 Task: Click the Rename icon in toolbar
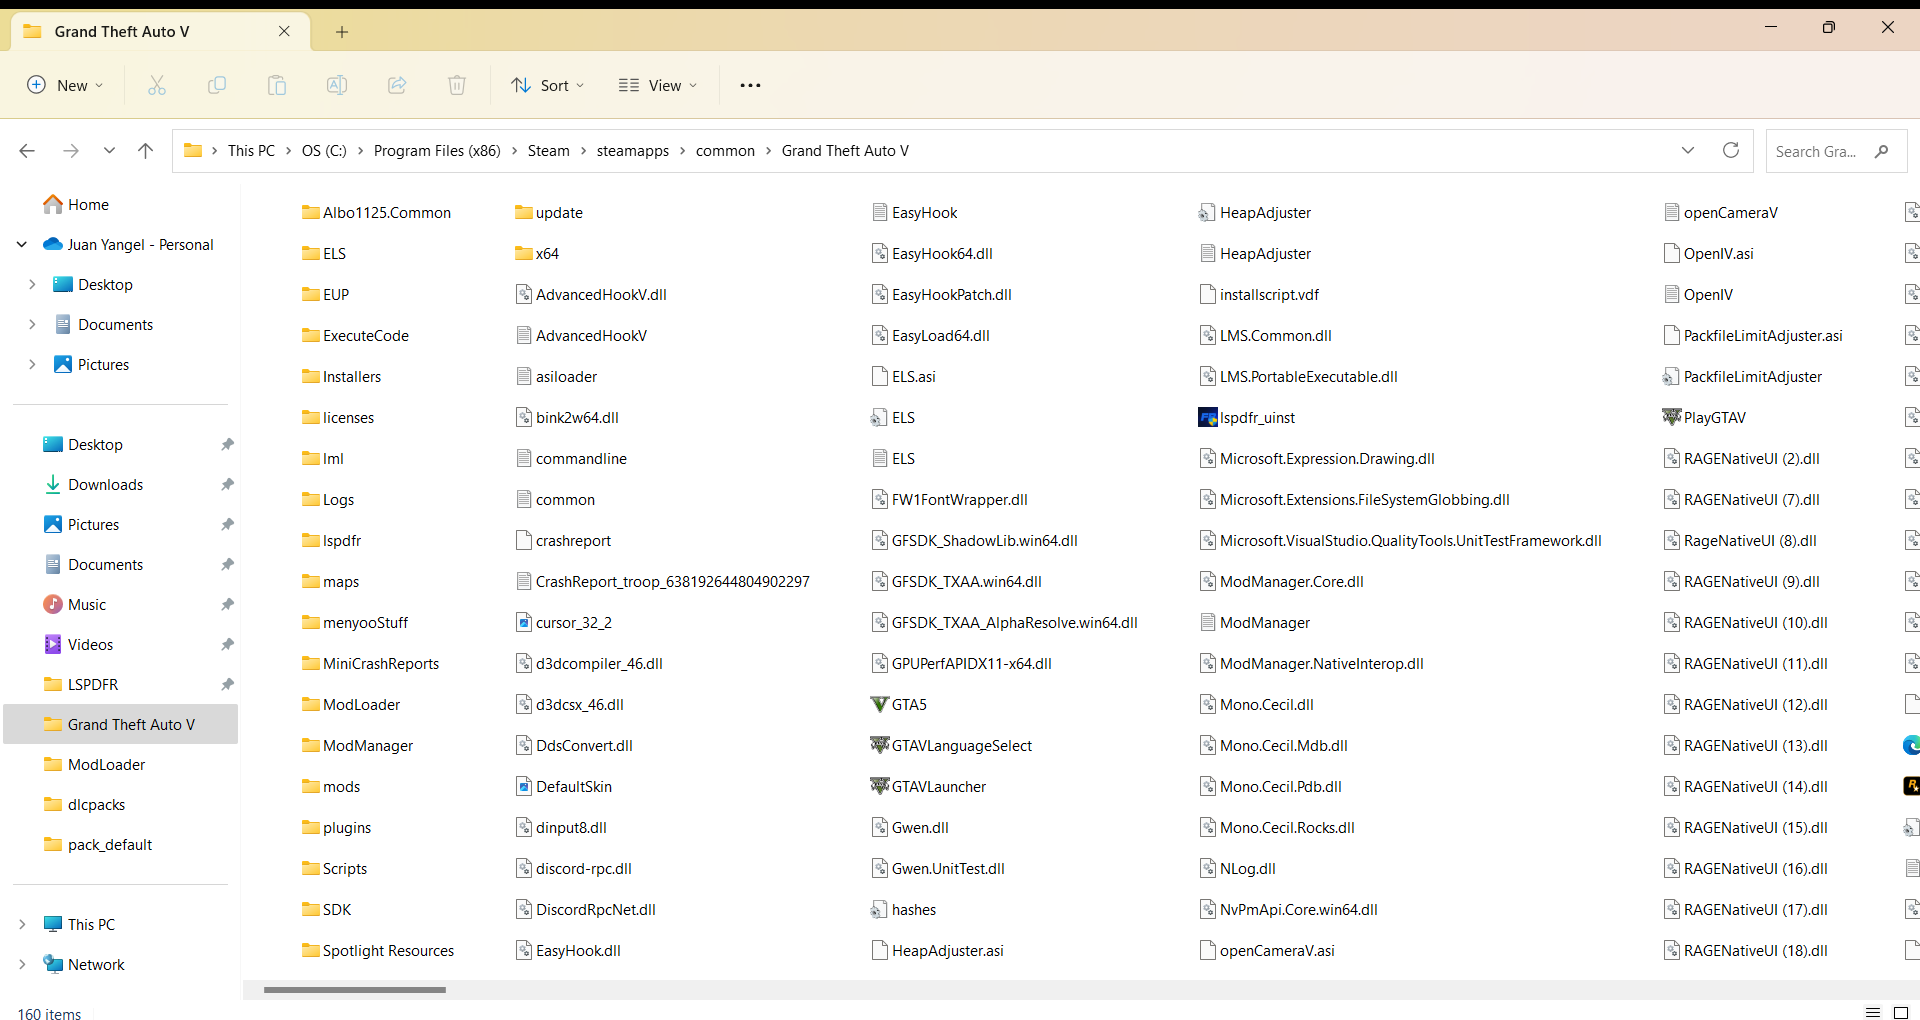(x=337, y=86)
